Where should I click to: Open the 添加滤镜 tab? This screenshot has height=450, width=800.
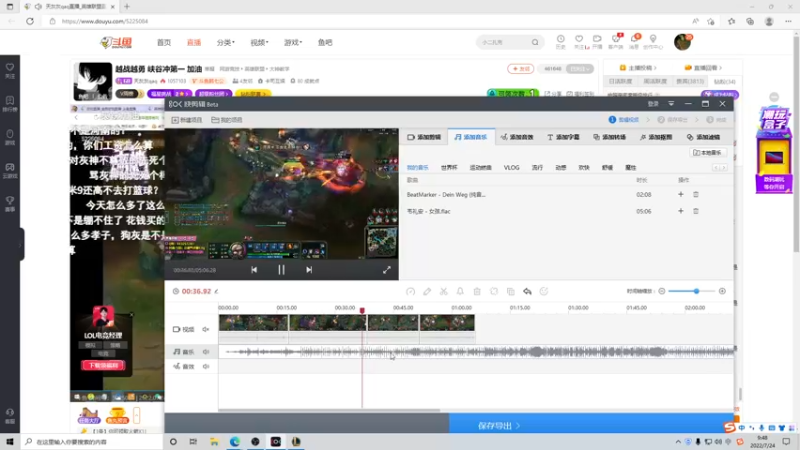[x=703, y=137]
